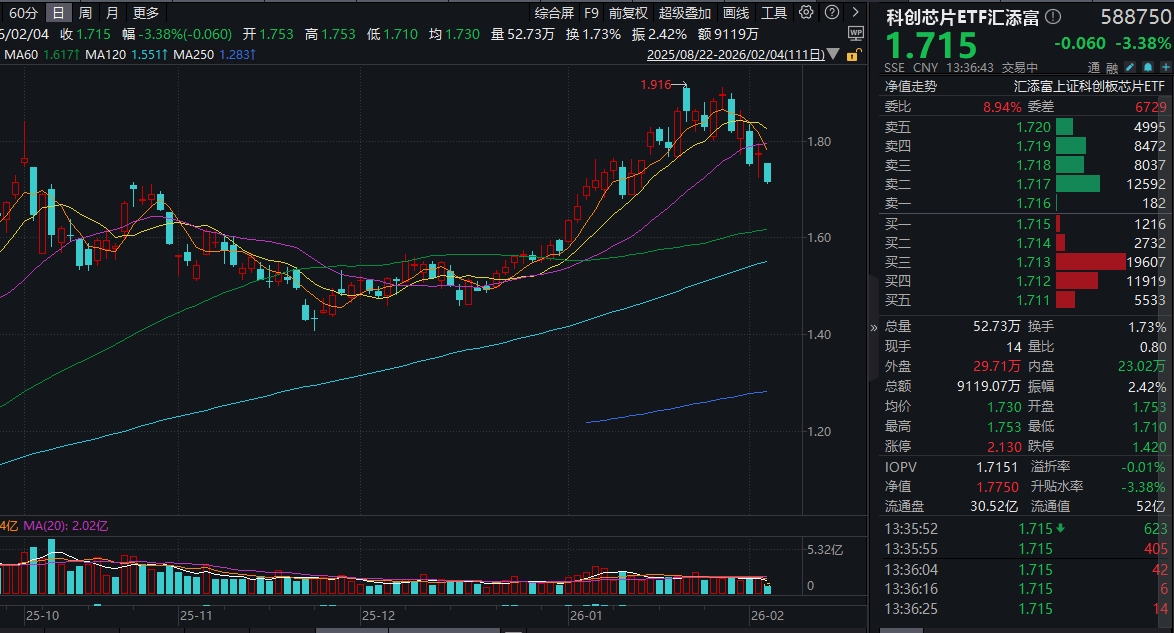This screenshot has height=633, width=1174.
Task: Open 更多 periods menu
Action: click(x=146, y=13)
